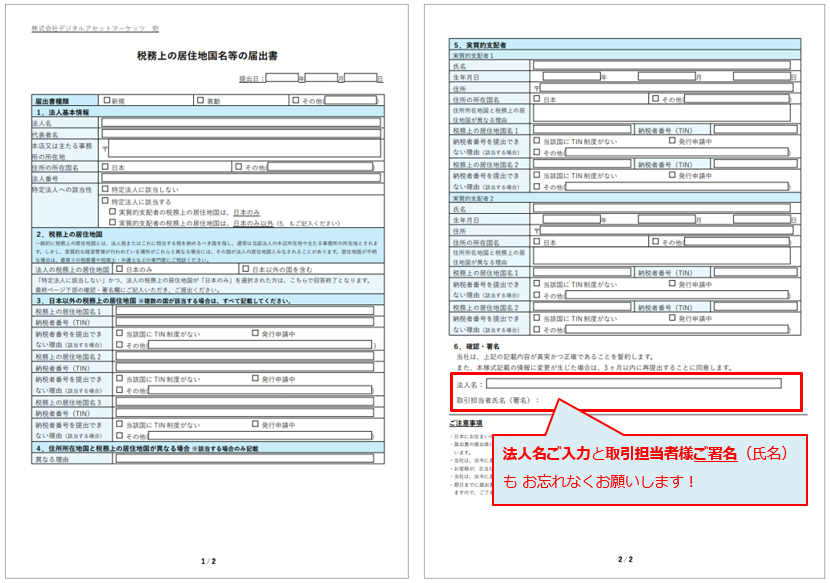
Task: Check 特定法人に該当しない
Action: 105,189
